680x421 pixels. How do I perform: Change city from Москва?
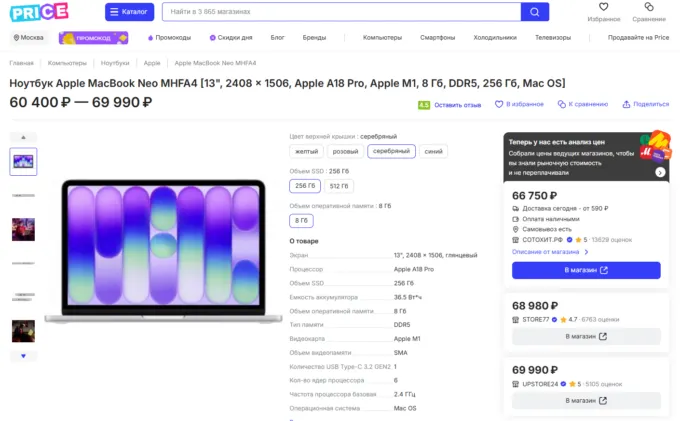click(x=29, y=38)
